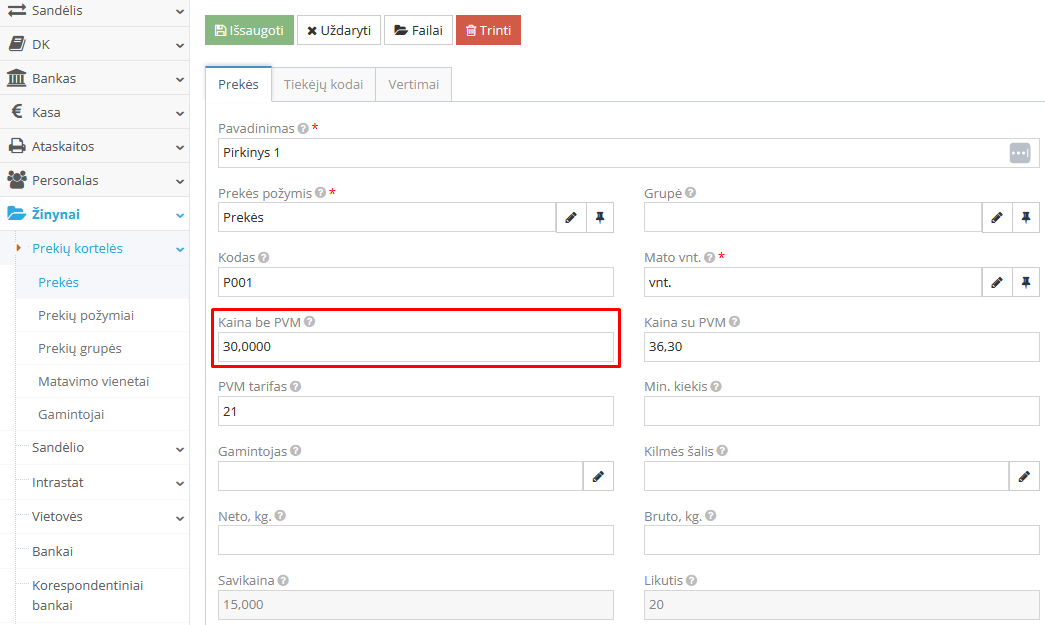Open the Vertimai tab
The image size is (1045, 625).
[x=413, y=85]
